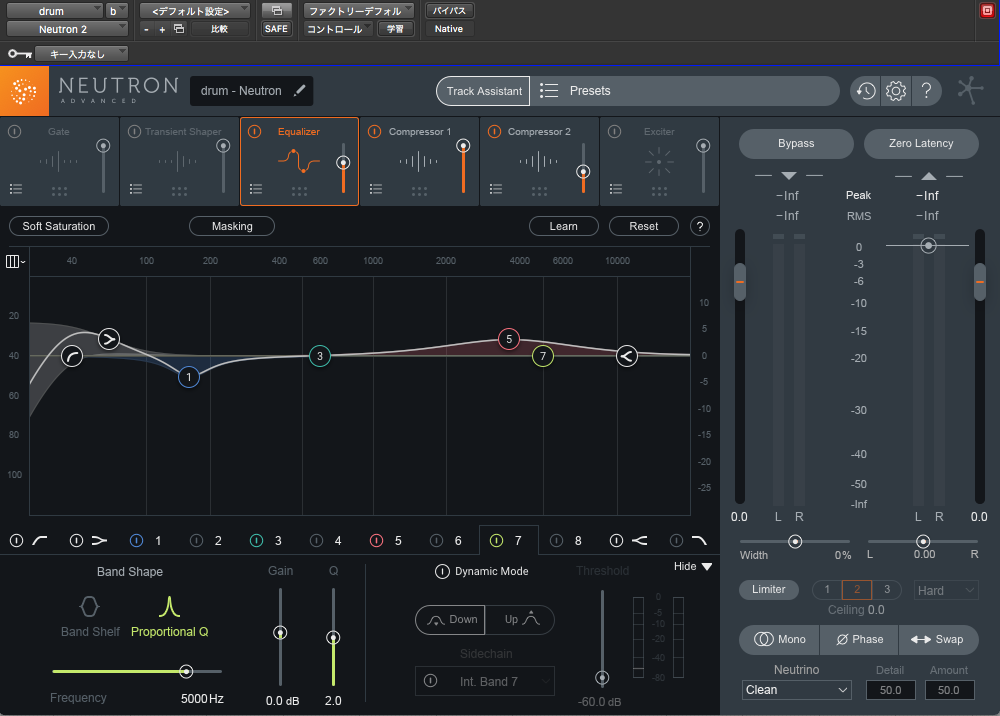
Task: Select EQ node 7 on the curve
Action: (543, 356)
